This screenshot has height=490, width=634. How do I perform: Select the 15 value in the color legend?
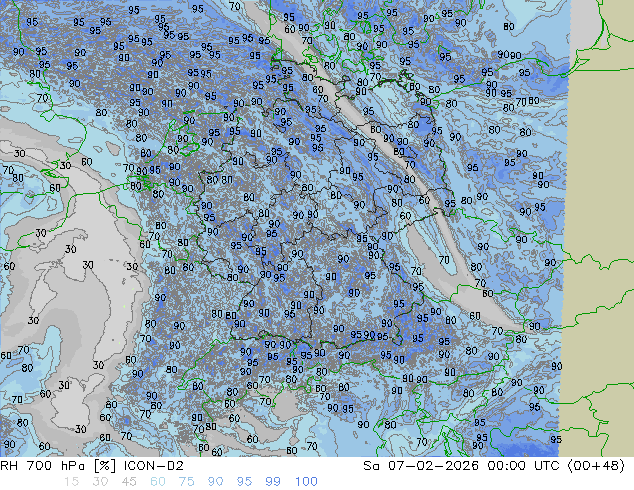[71, 482]
